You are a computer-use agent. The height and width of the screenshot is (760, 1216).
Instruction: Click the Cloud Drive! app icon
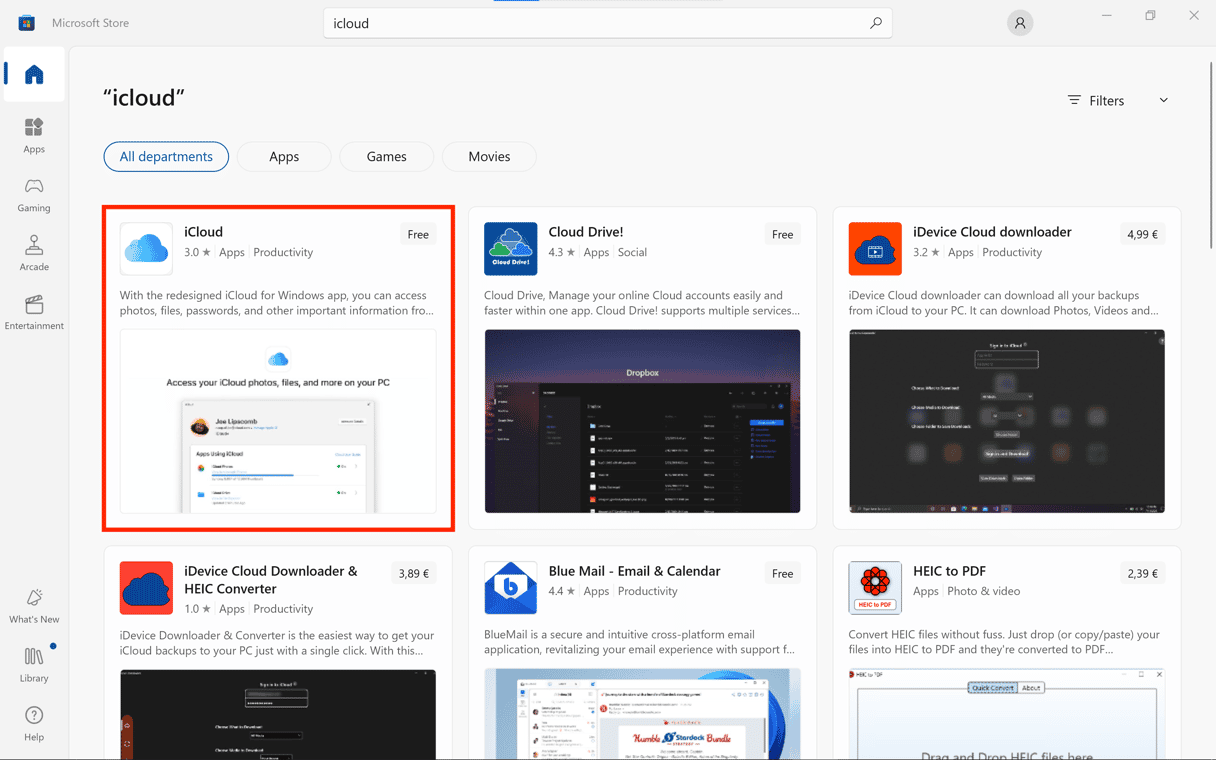click(510, 248)
